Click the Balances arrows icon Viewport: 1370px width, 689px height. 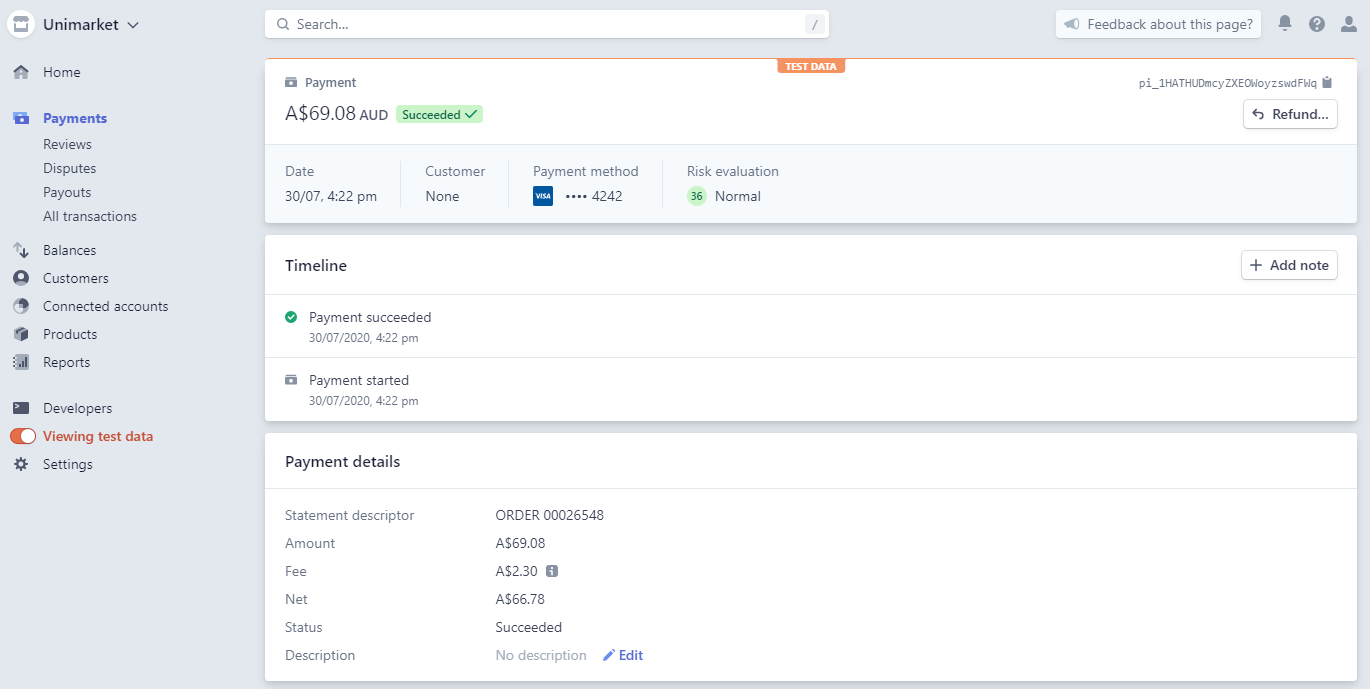point(21,250)
